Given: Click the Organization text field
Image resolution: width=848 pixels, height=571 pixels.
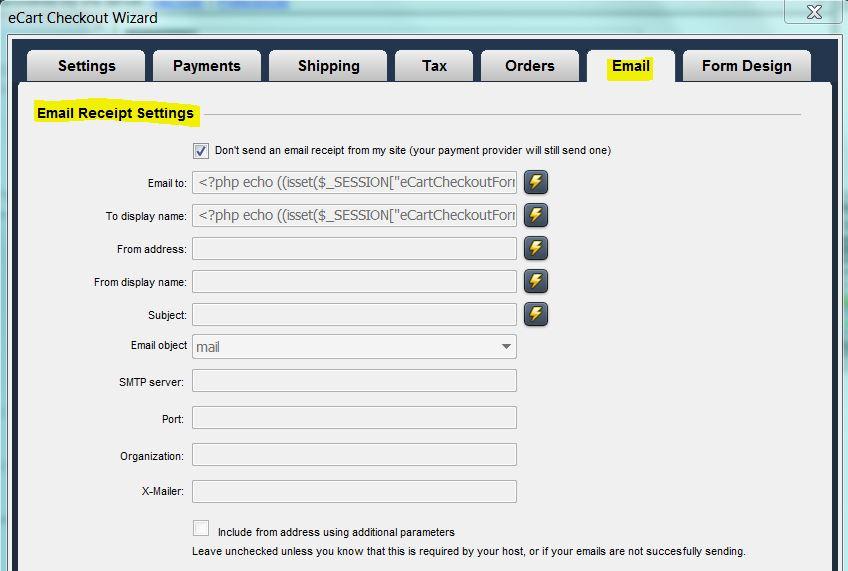Looking at the screenshot, I should [354, 455].
